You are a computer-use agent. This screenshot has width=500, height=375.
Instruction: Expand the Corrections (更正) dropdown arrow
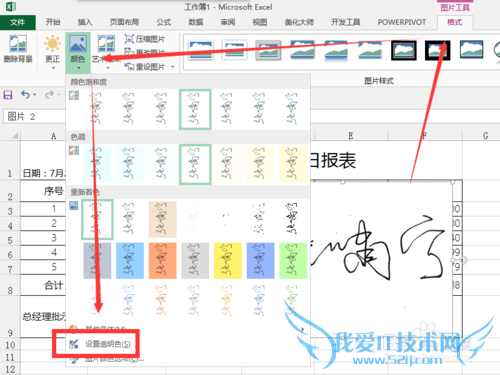(x=53, y=68)
